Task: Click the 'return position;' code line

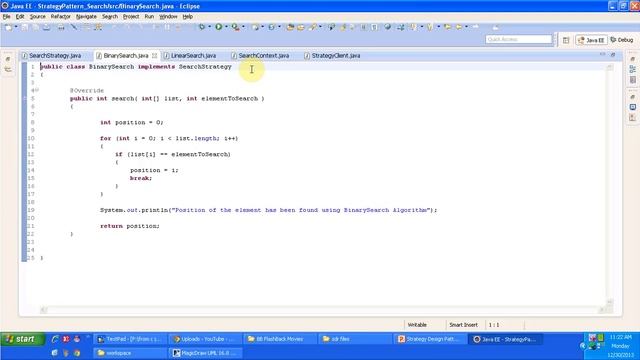Action: click(130, 226)
